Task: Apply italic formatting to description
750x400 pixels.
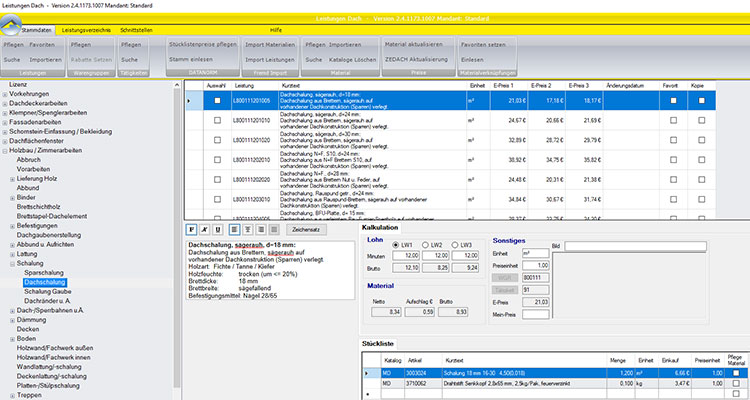Action: [206, 229]
